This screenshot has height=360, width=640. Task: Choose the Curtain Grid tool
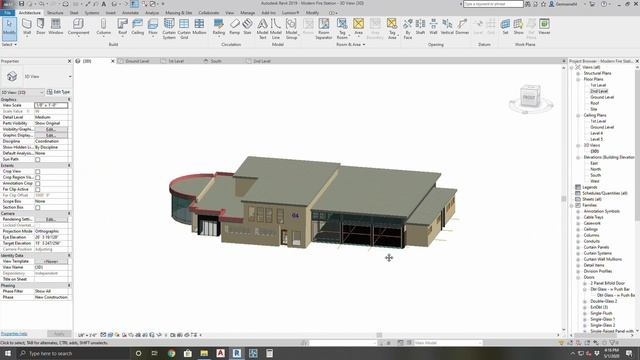click(184, 29)
